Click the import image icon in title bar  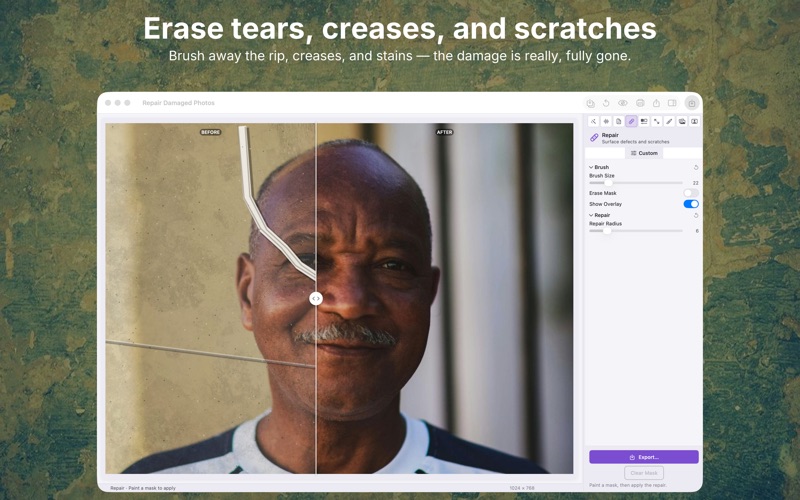[x=590, y=103]
